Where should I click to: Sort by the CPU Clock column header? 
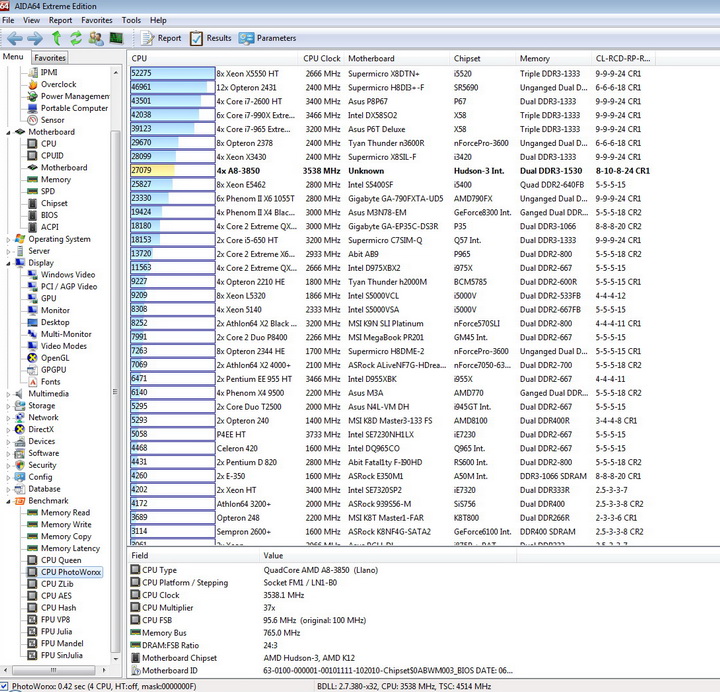(321, 58)
